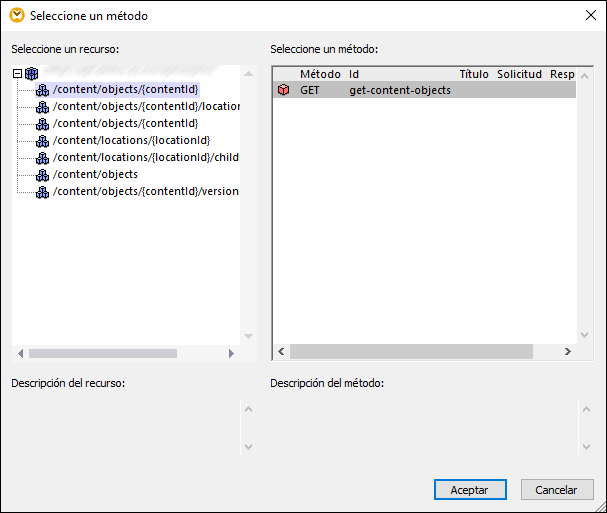
Task: Collapse the root node of the resource tree
Action: (18, 73)
